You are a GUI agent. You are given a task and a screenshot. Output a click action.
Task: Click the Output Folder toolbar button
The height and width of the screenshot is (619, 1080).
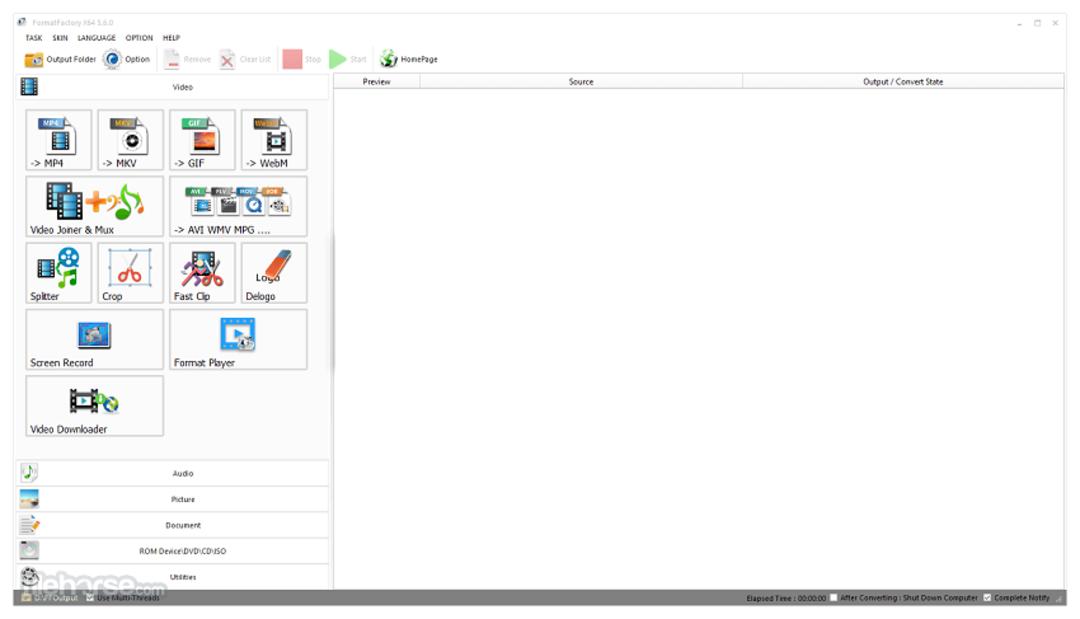click(x=60, y=59)
